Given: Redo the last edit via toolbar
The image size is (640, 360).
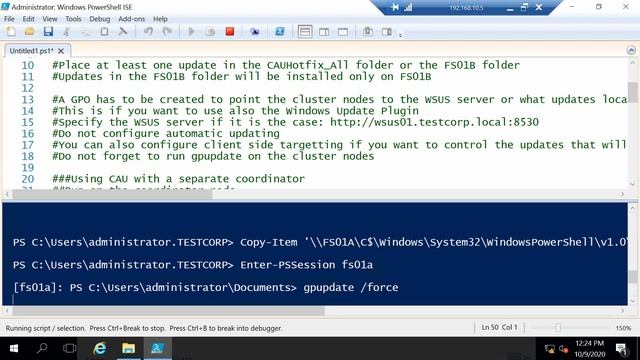Looking at the screenshot, I should coord(167,31).
